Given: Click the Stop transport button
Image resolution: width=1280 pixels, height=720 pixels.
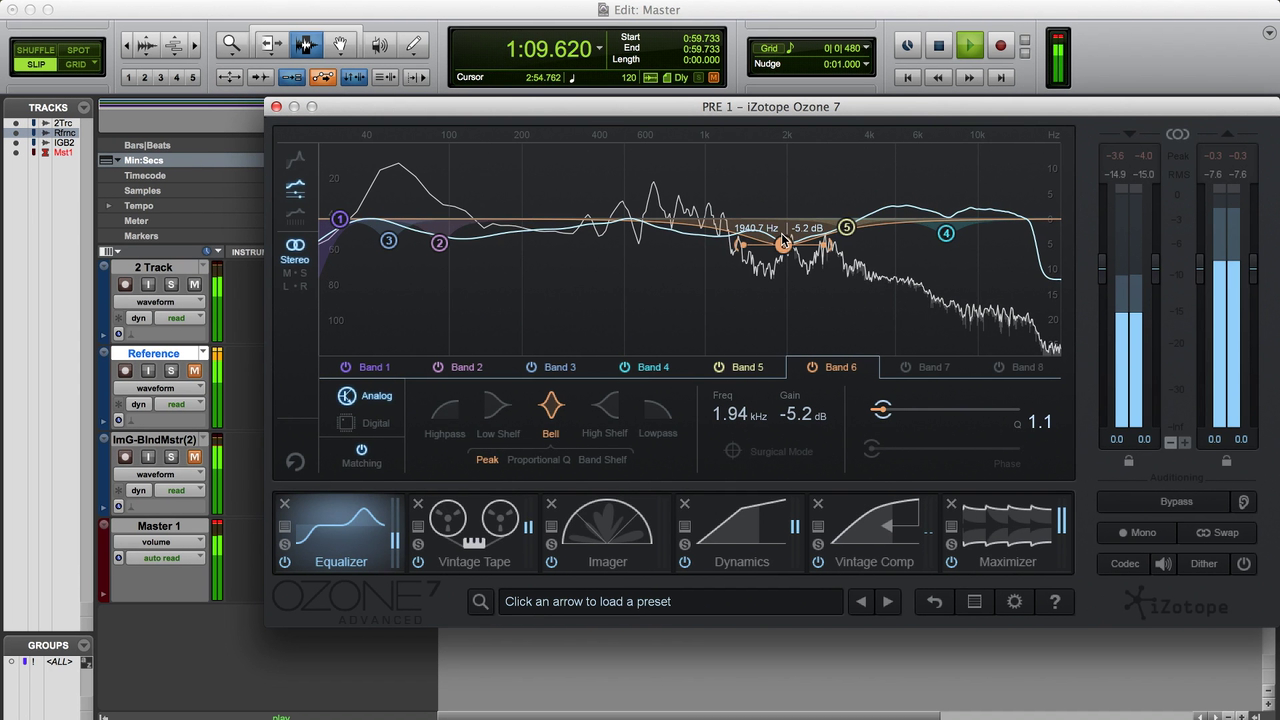Looking at the screenshot, I should tap(938, 45).
